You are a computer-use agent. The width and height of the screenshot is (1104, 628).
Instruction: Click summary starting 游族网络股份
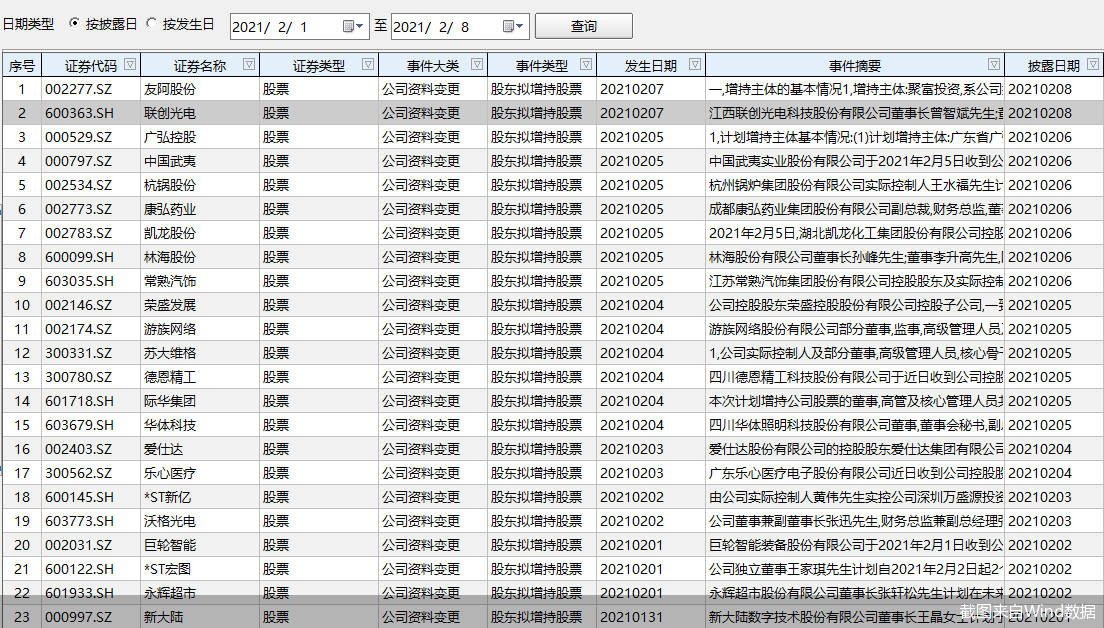coord(855,329)
